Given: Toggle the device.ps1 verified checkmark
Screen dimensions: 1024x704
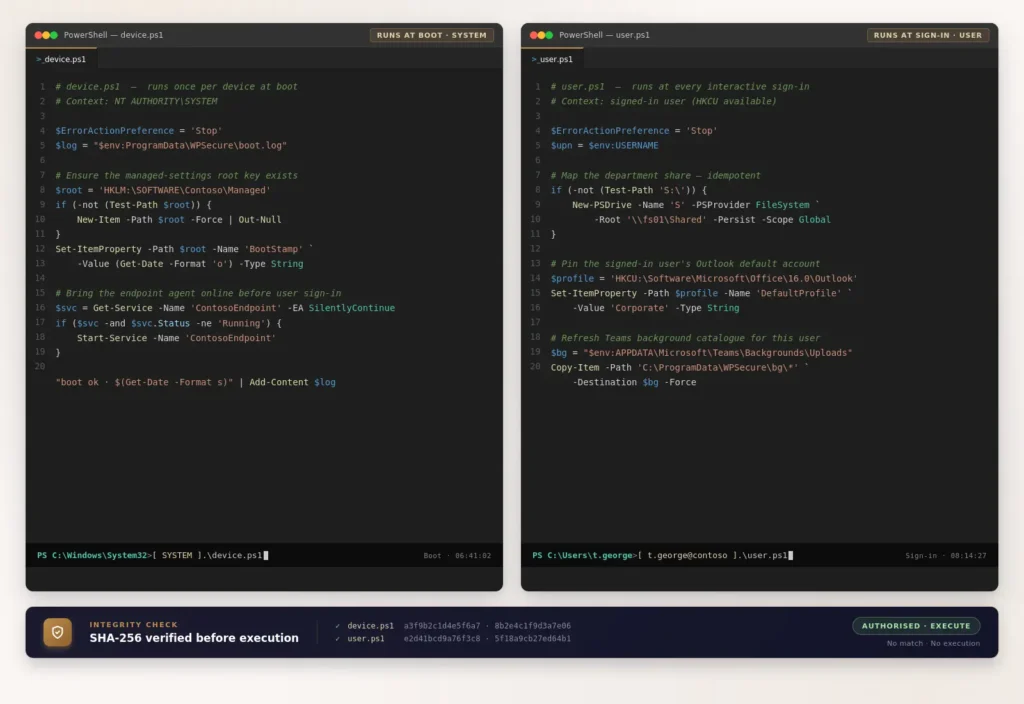Looking at the screenshot, I should pos(338,626).
